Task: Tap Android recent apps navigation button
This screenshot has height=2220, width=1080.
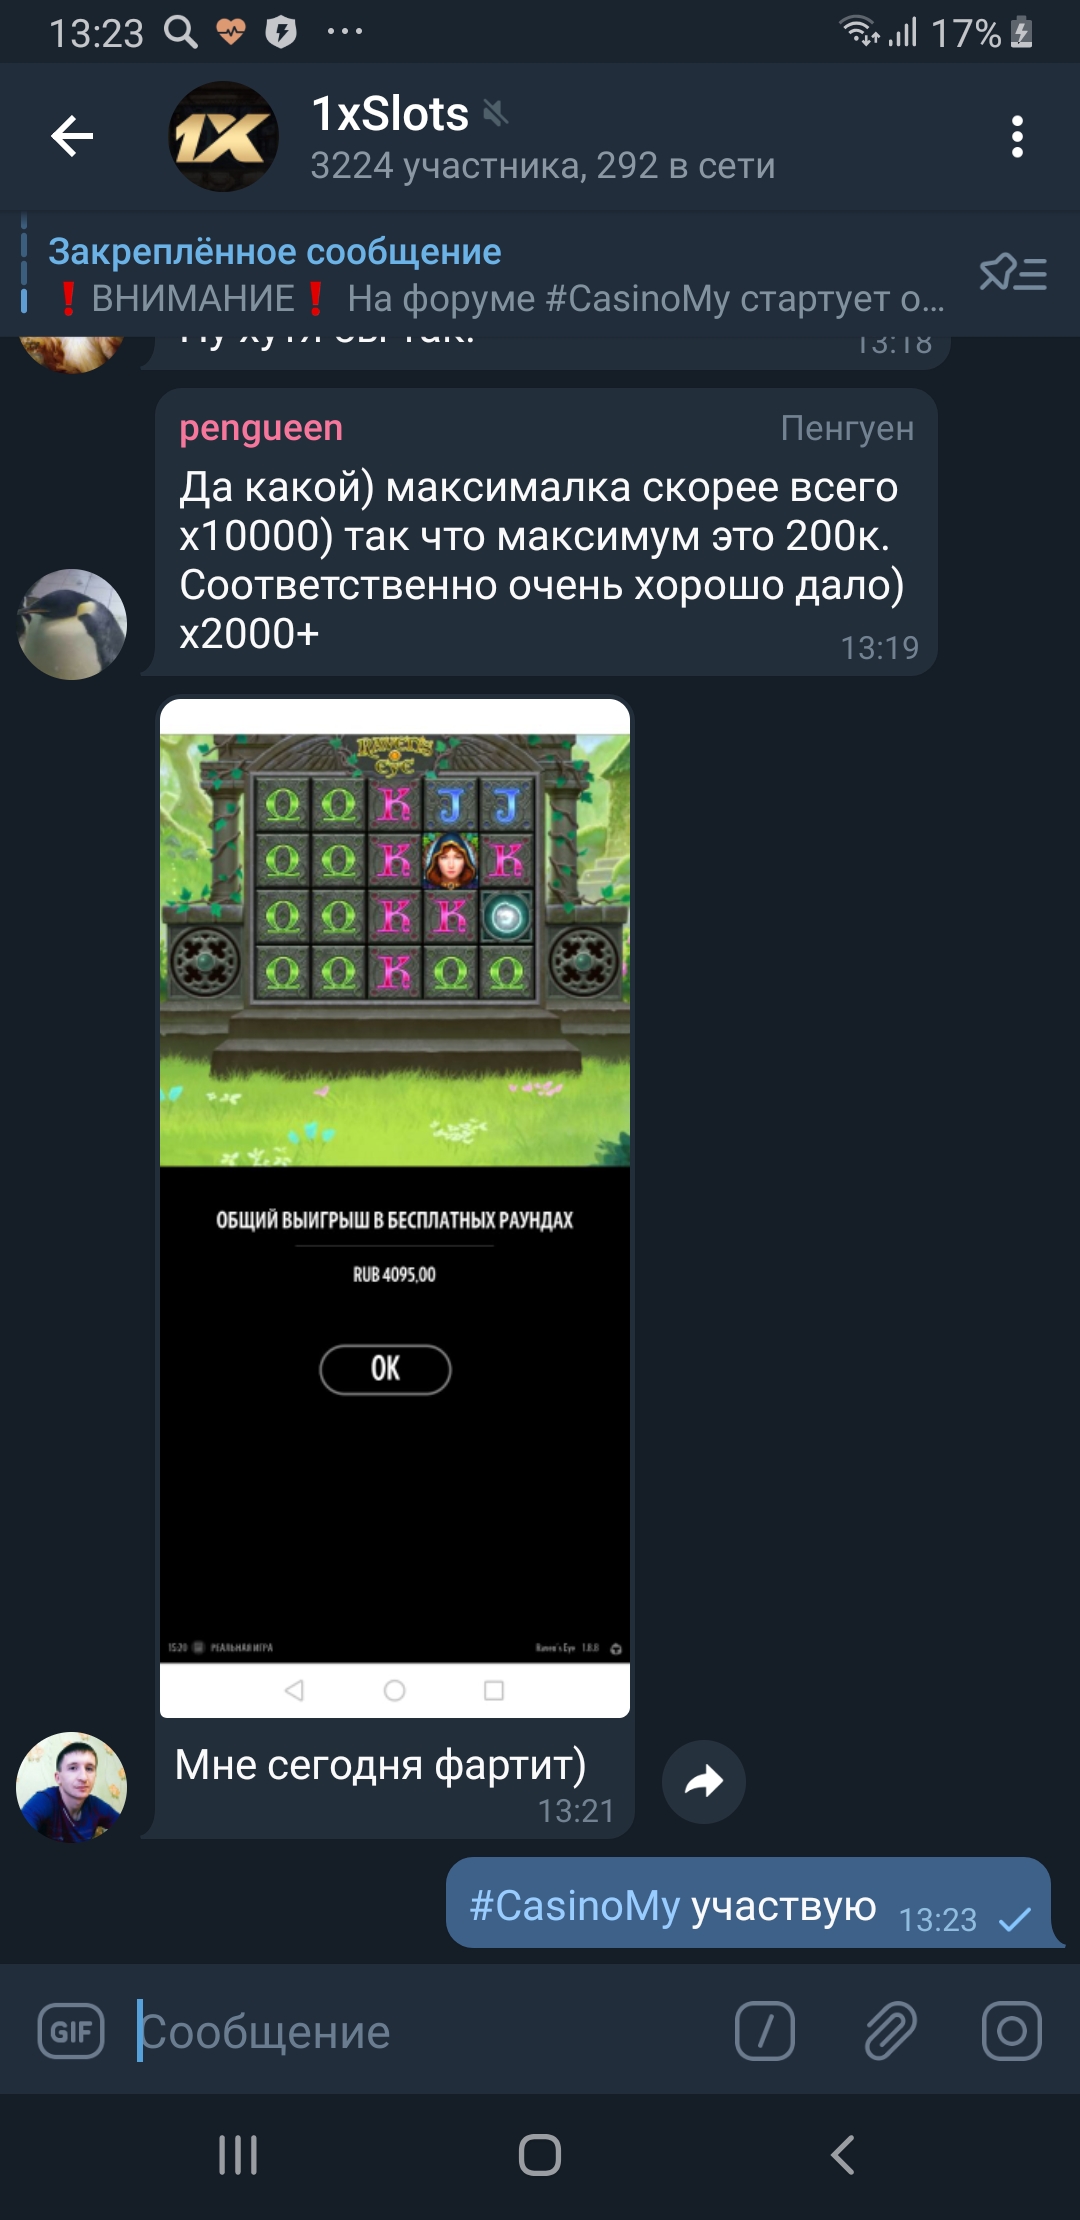Action: [x=238, y=2155]
